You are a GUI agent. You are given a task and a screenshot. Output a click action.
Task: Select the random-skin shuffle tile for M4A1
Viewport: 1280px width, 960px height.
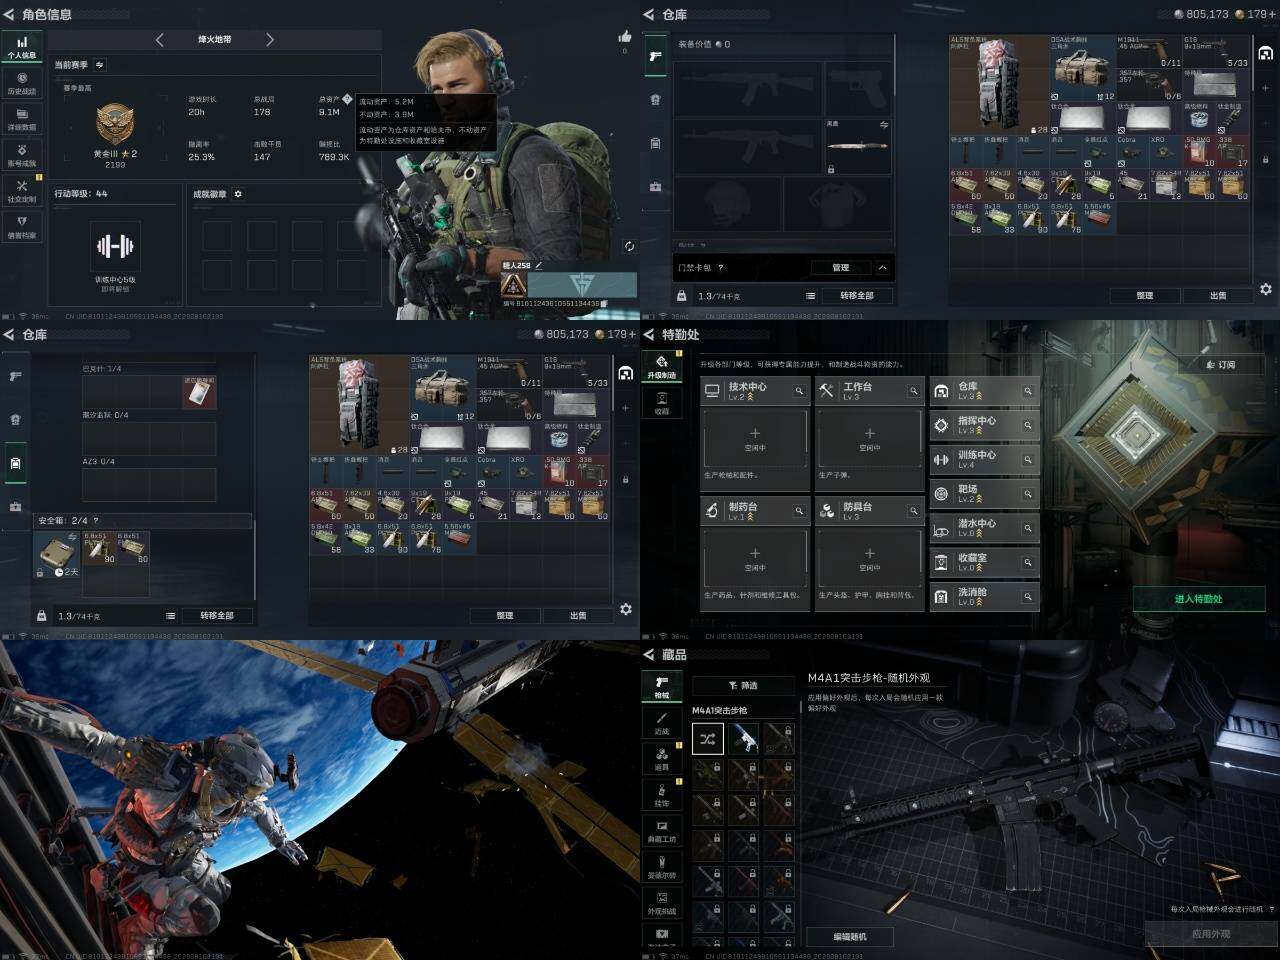click(x=708, y=739)
